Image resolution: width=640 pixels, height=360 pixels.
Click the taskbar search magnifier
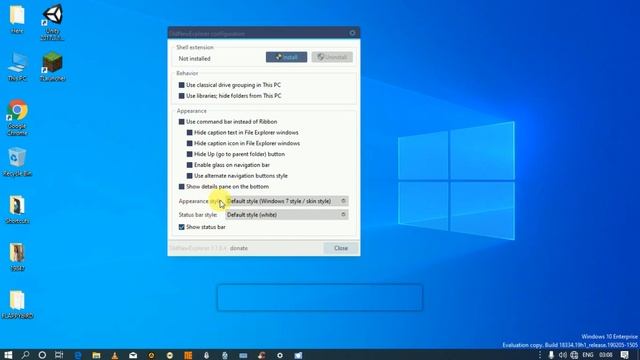tap(25, 355)
